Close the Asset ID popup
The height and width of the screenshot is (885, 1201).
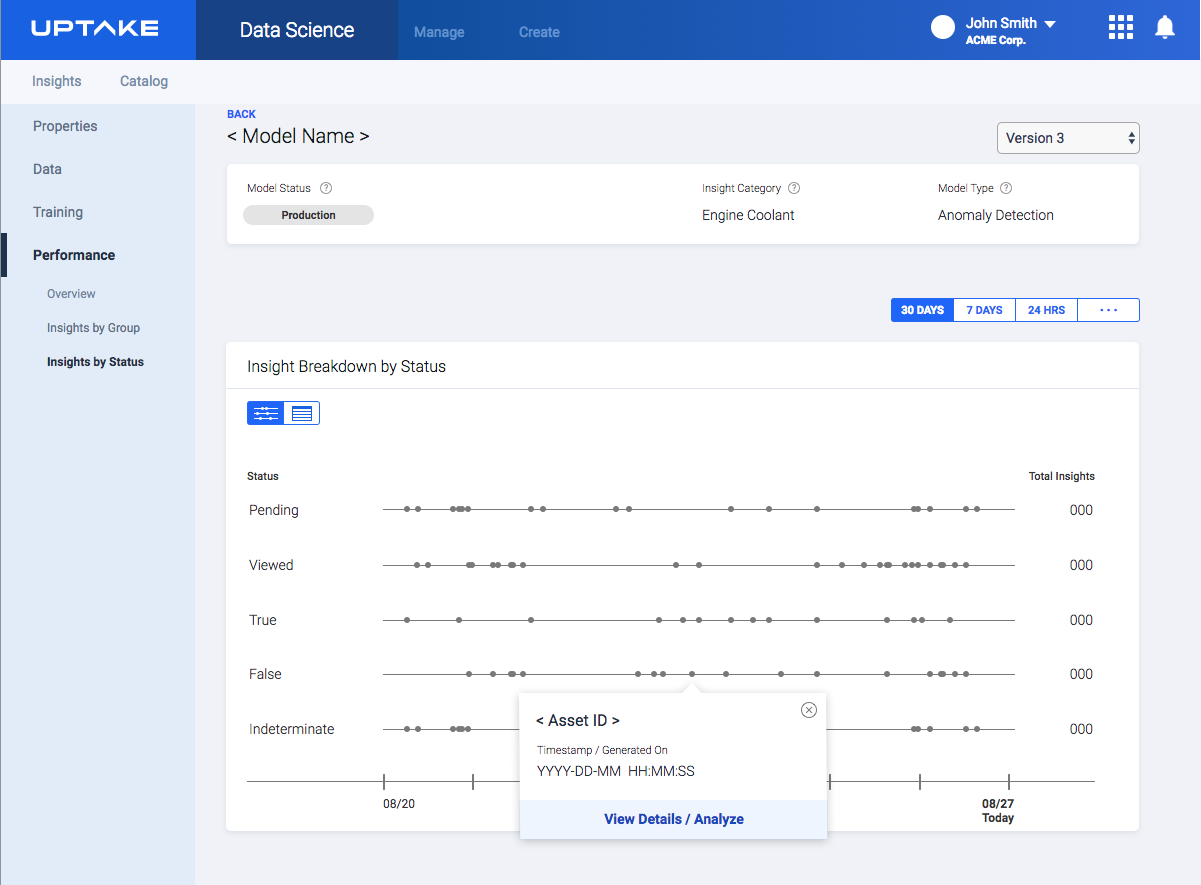click(x=809, y=710)
